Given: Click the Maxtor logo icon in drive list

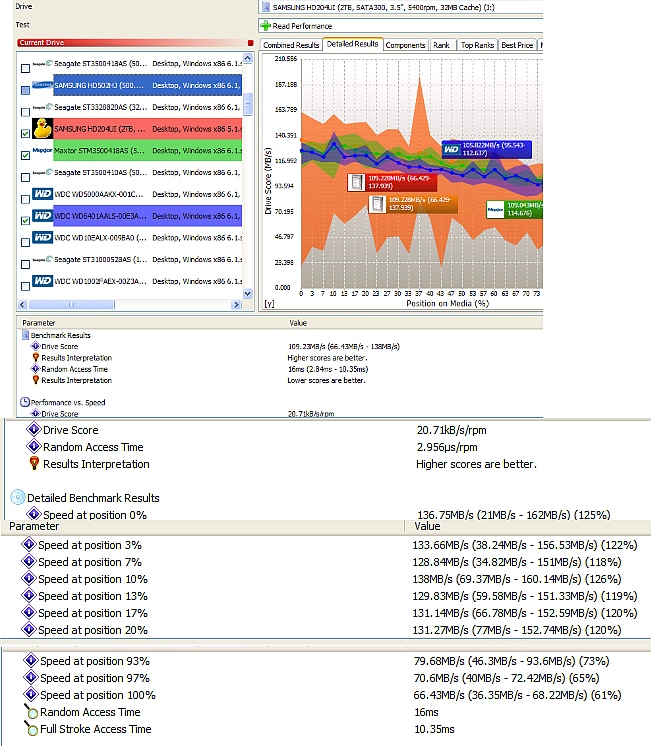Looking at the screenshot, I should [42, 150].
